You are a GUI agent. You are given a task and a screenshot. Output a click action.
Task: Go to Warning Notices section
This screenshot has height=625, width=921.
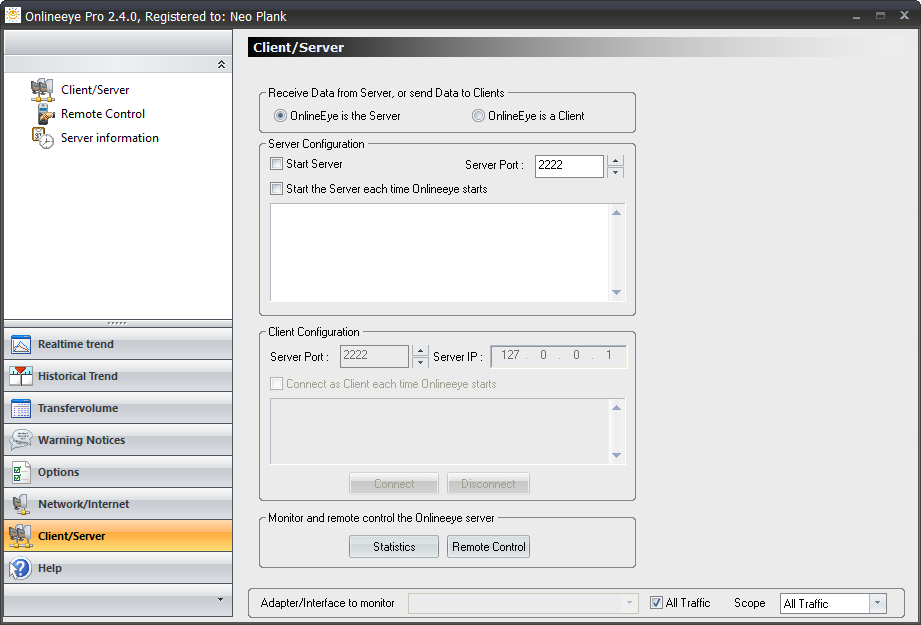pos(118,440)
